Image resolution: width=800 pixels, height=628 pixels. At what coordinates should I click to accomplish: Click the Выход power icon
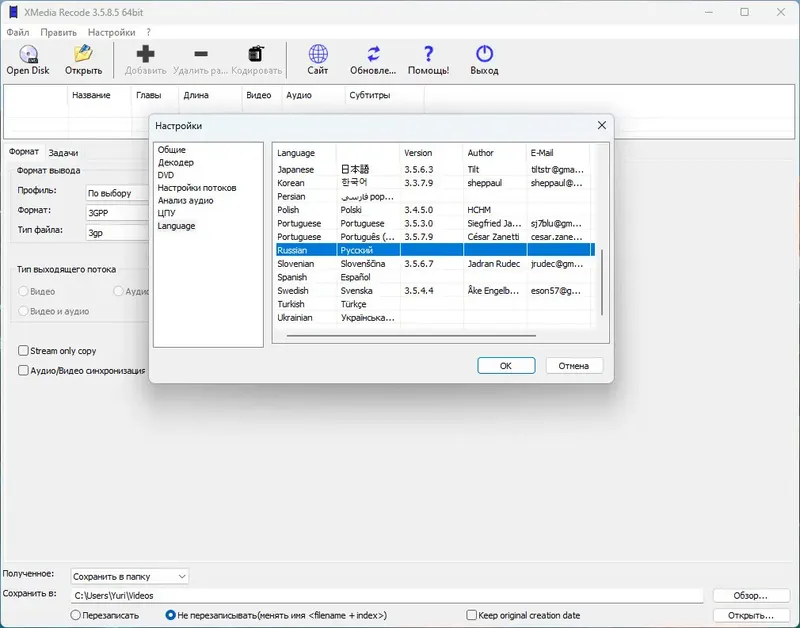[x=484, y=54]
